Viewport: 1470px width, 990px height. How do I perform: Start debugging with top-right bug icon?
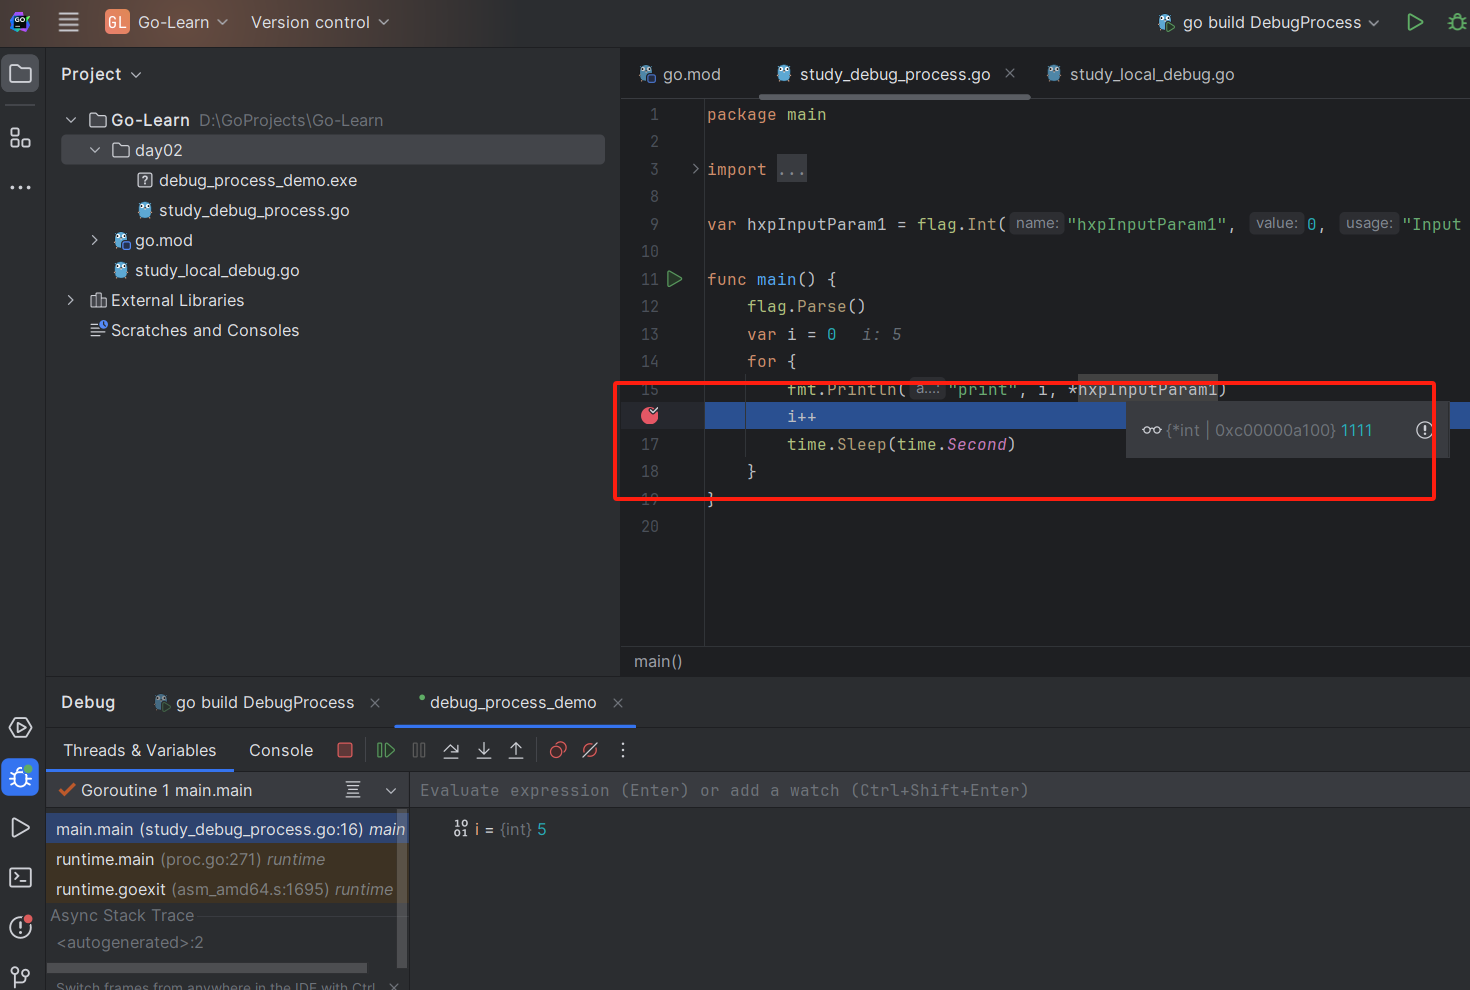(1456, 22)
